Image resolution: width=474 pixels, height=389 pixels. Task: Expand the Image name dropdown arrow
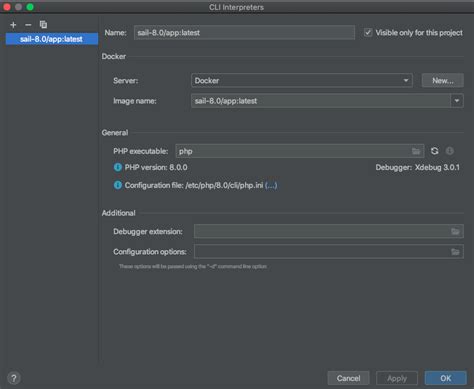click(x=457, y=101)
